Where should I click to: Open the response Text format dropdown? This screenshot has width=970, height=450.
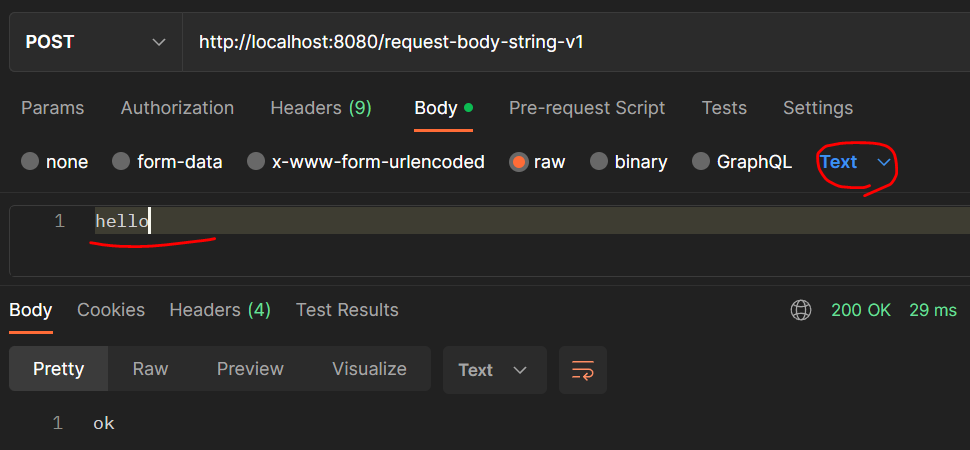[495, 370]
